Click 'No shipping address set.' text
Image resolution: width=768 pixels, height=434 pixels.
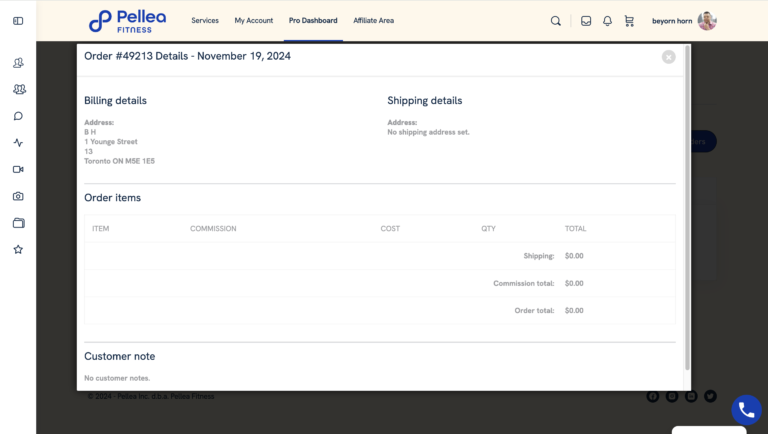pyautogui.click(x=428, y=132)
